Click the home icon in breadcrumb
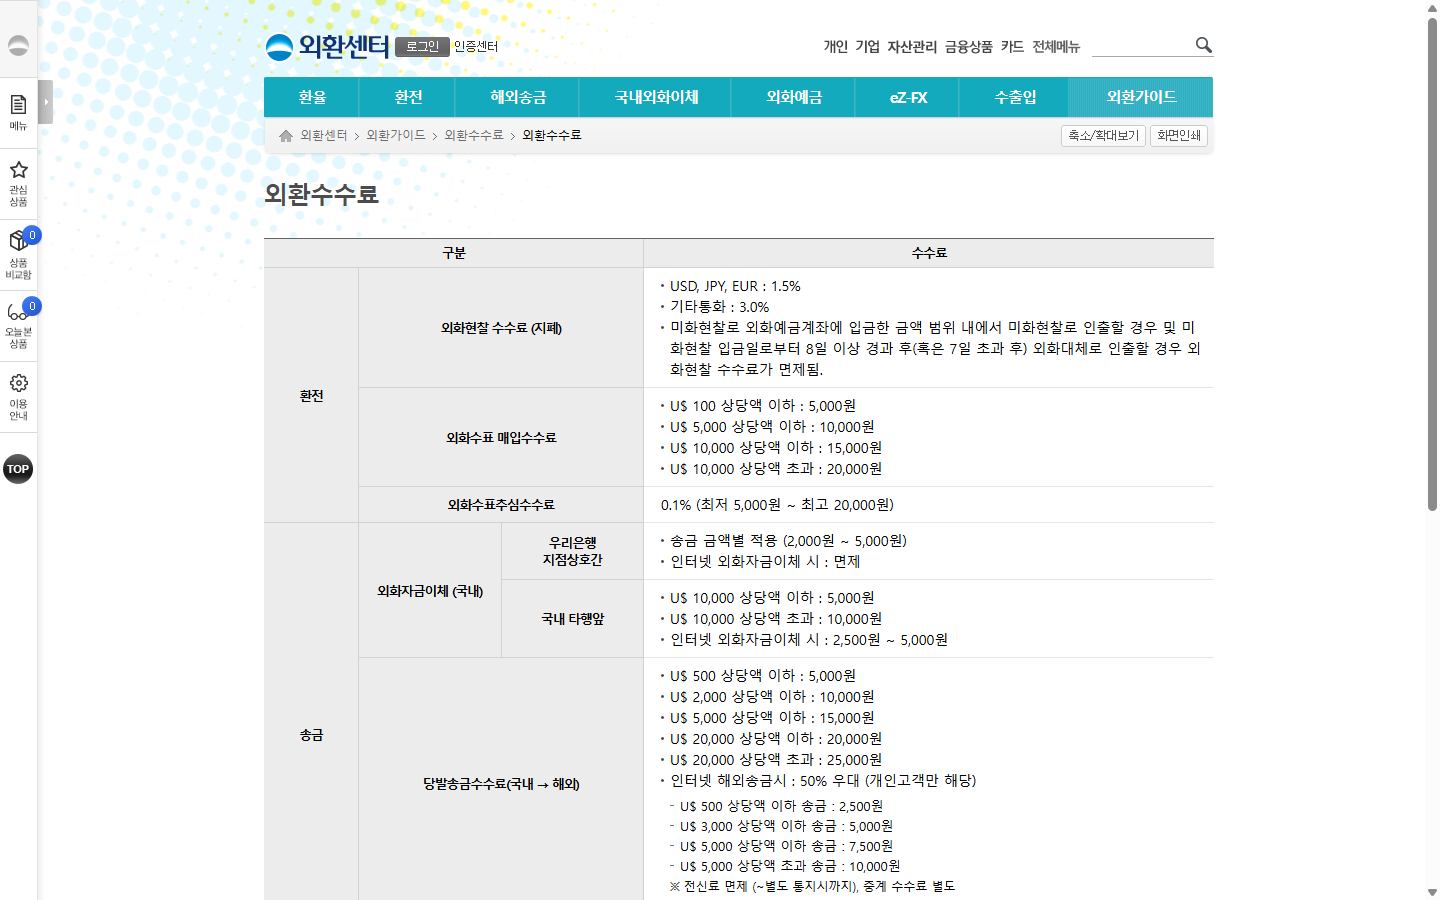The width and height of the screenshot is (1440, 900). click(x=286, y=136)
